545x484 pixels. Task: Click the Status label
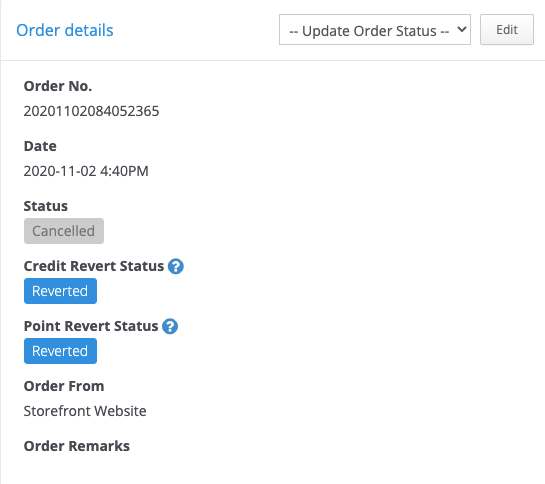tap(46, 206)
